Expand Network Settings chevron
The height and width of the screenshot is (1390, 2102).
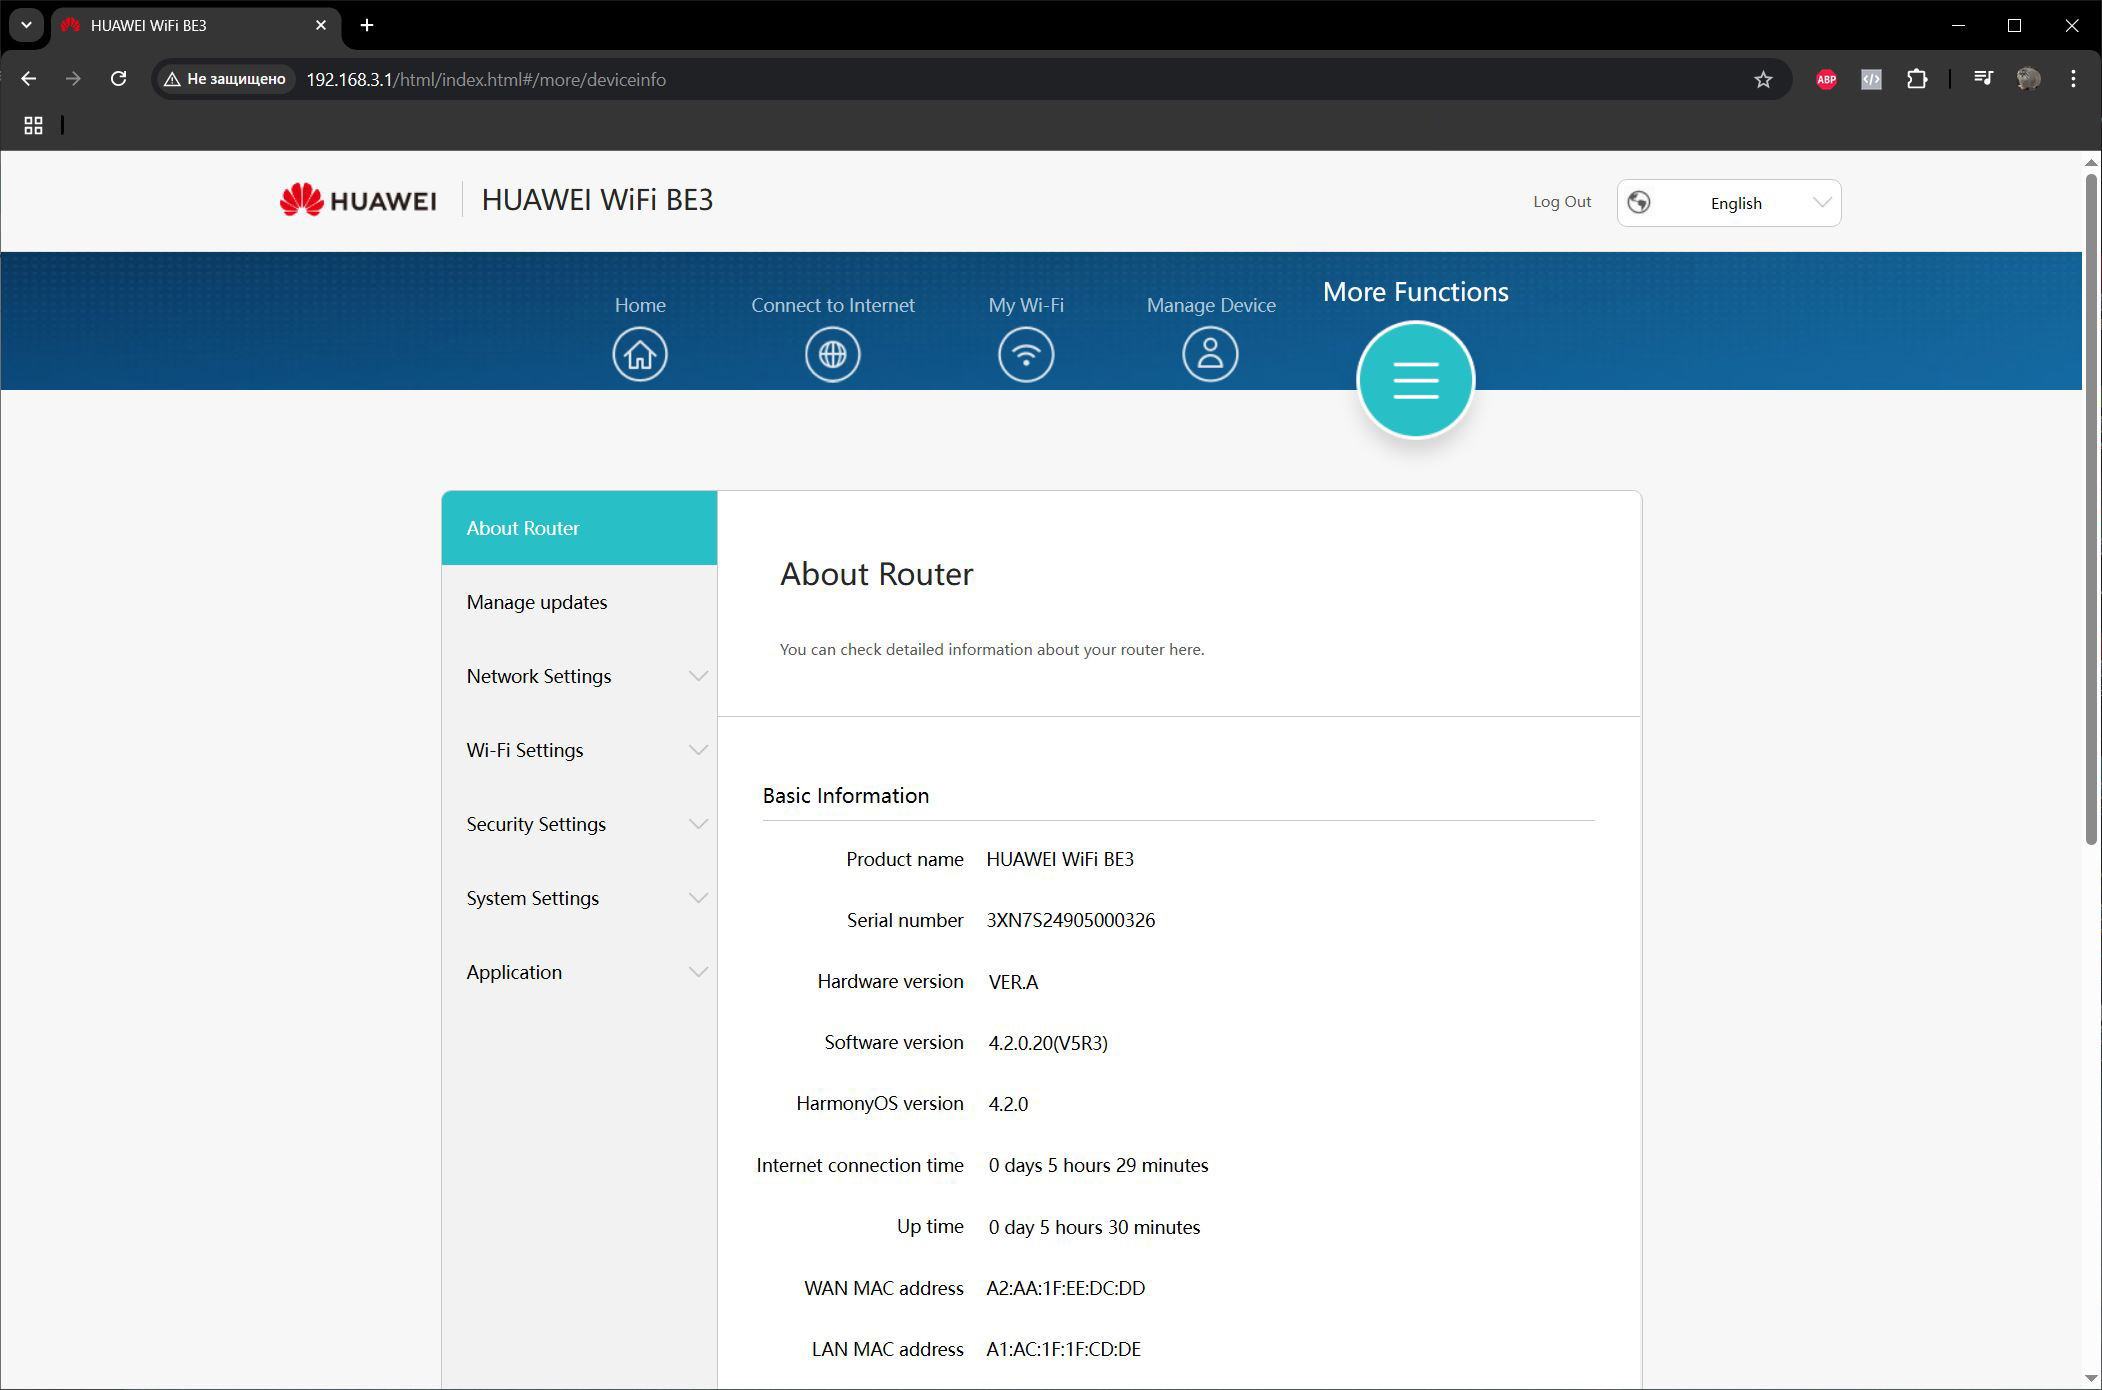(x=698, y=676)
